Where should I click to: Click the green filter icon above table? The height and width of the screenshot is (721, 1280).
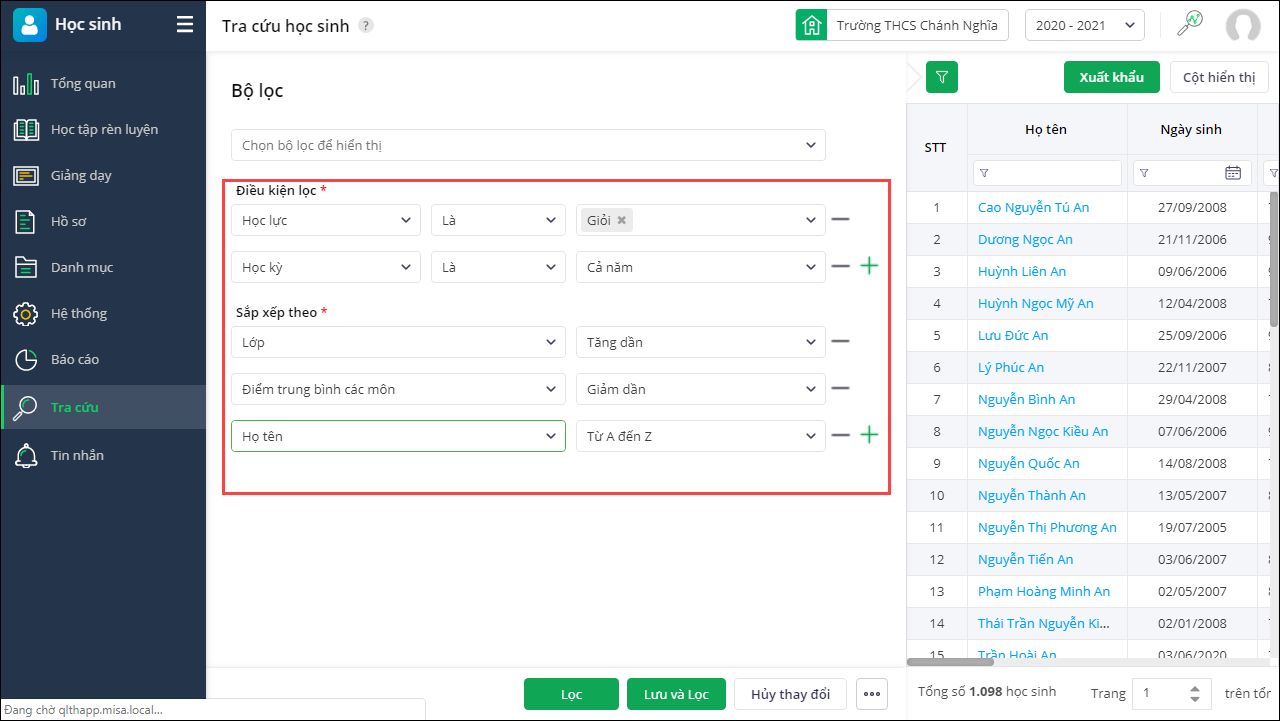coord(942,77)
